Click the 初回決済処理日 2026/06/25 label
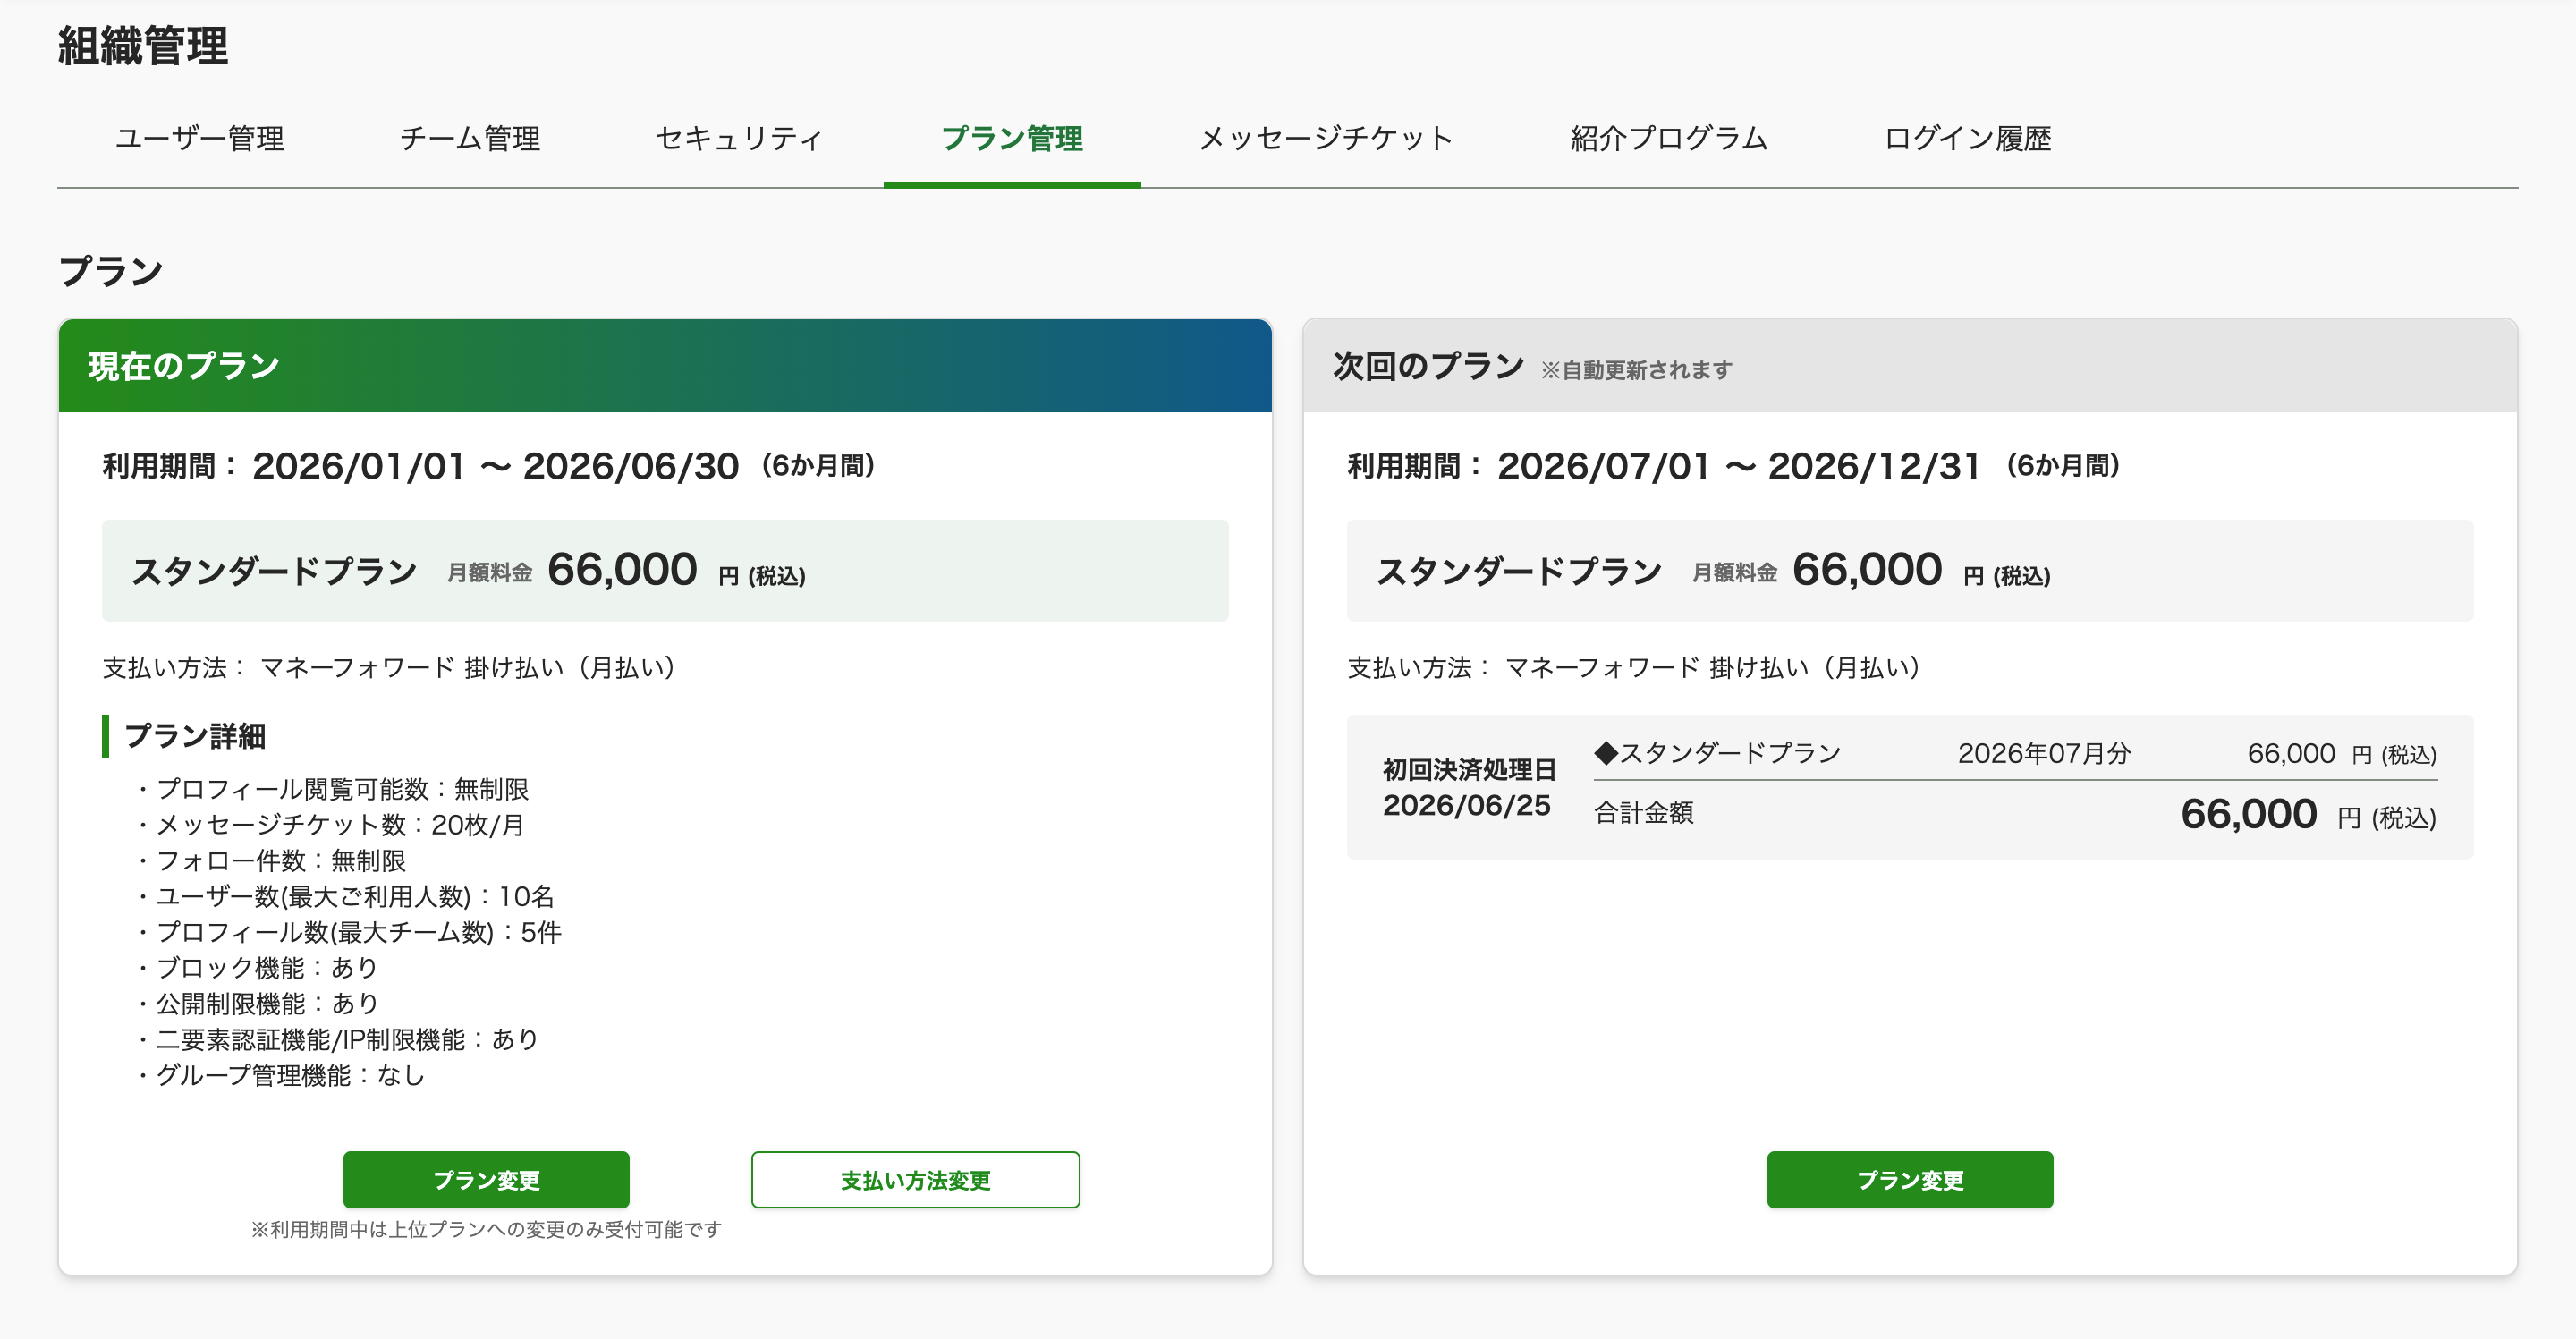This screenshot has height=1339, width=2576. pos(1468,787)
